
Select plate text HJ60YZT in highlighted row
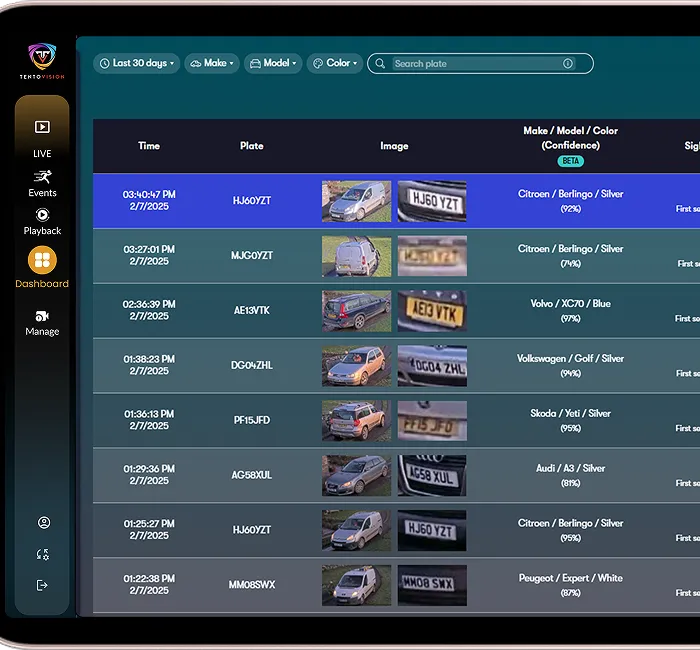[x=252, y=200]
